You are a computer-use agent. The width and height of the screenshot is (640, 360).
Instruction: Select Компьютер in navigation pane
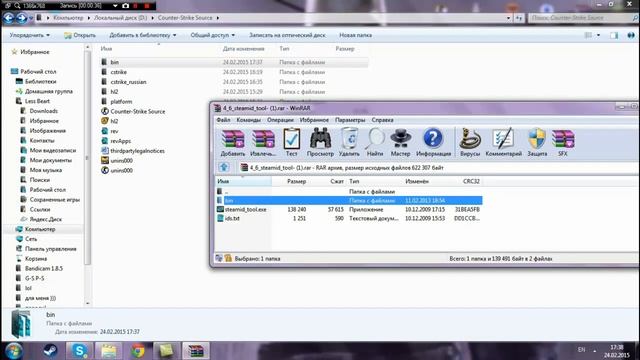point(40,229)
